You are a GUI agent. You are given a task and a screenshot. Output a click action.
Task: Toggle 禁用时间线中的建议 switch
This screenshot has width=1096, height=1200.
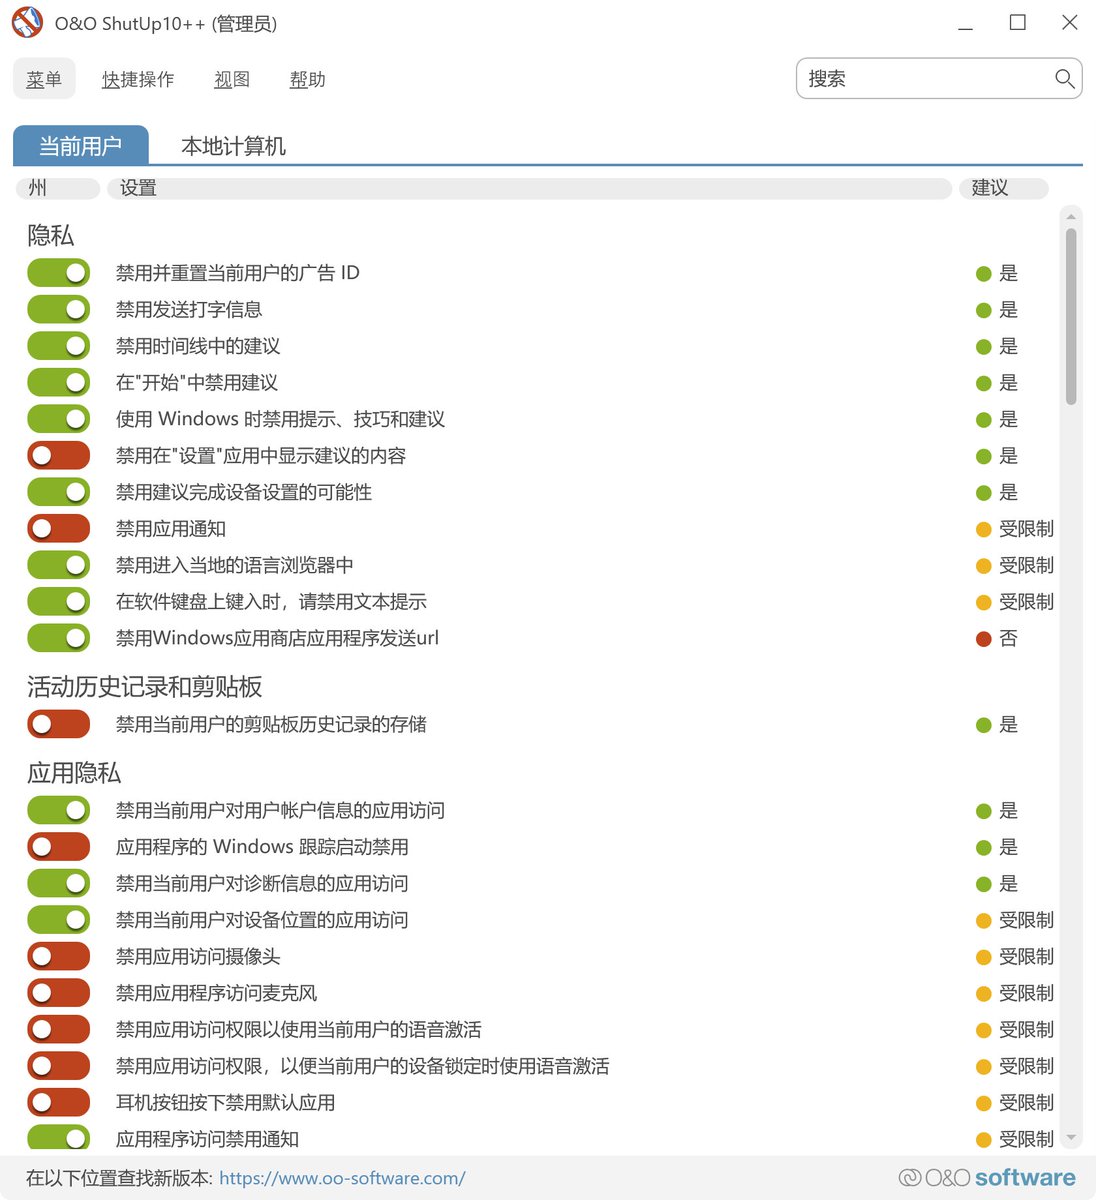[x=59, y=346]
